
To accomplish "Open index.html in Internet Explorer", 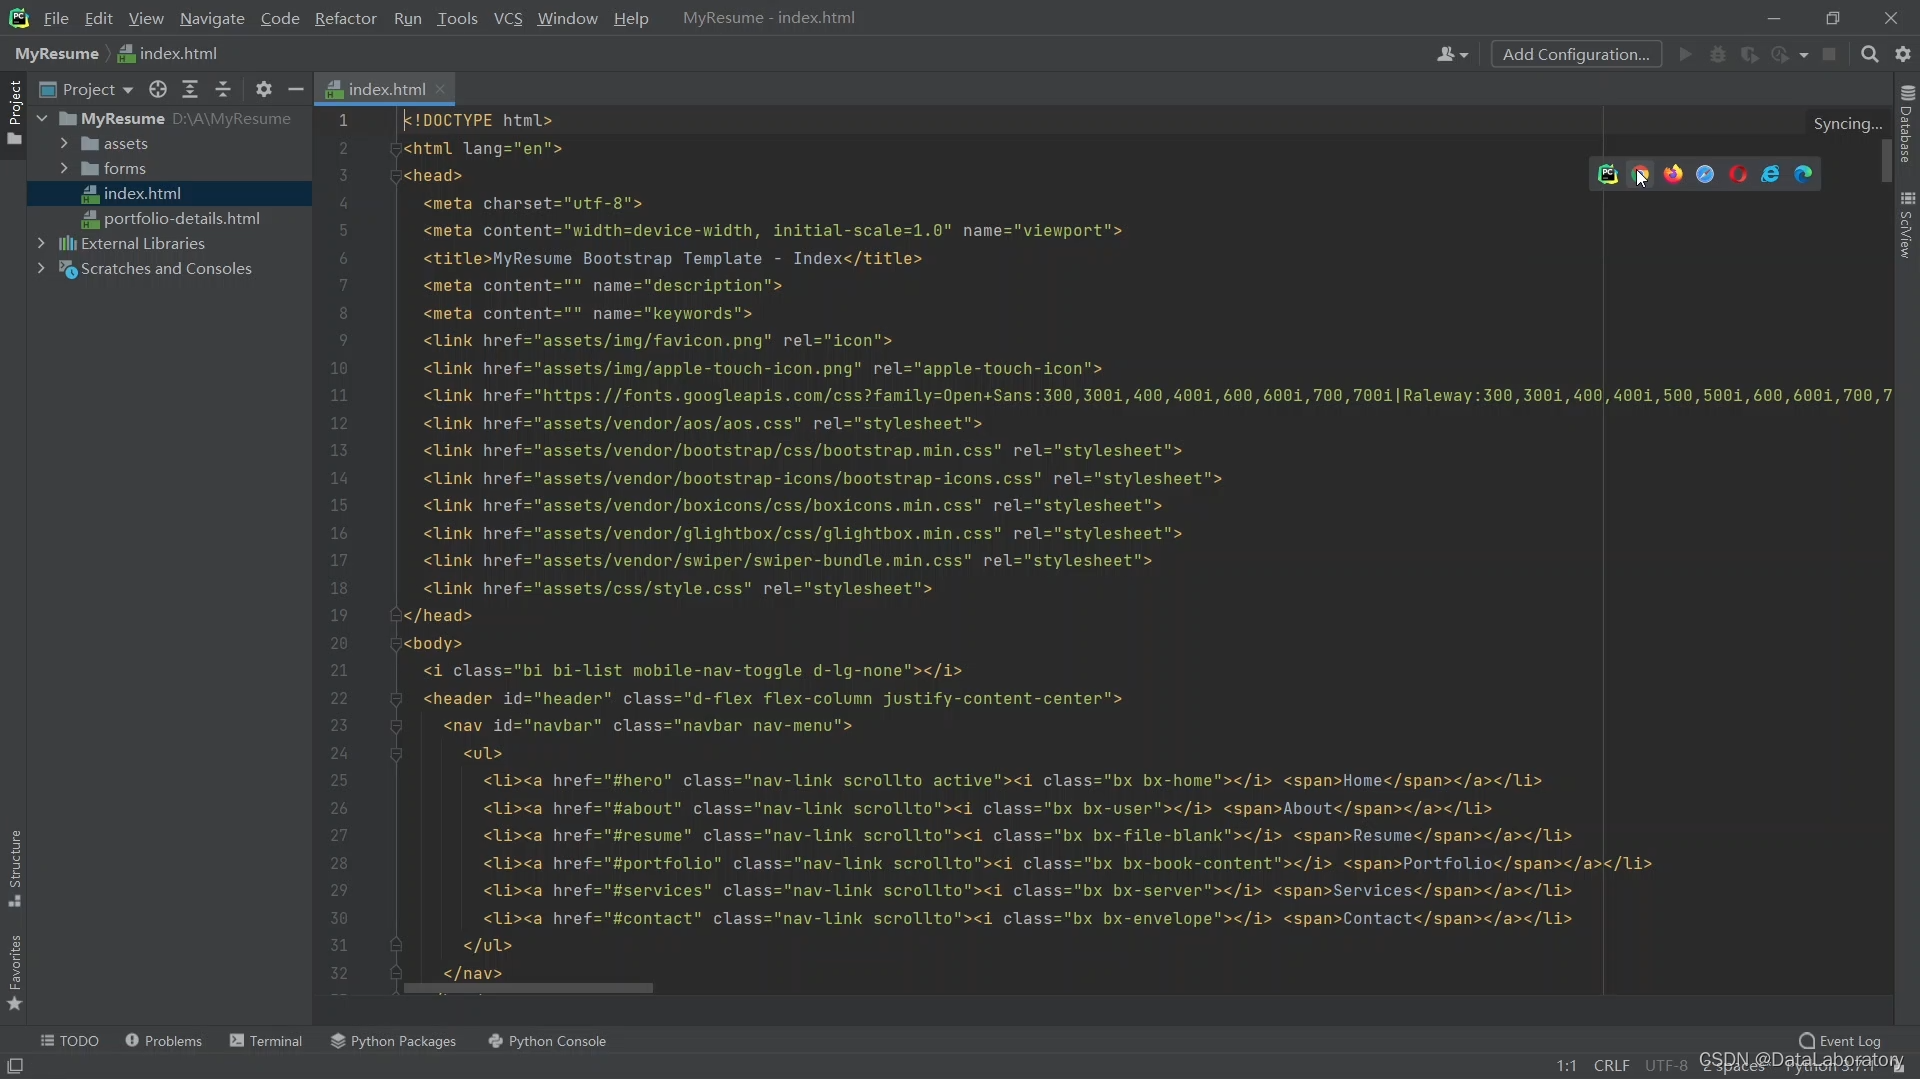I will pos(1770,174).
